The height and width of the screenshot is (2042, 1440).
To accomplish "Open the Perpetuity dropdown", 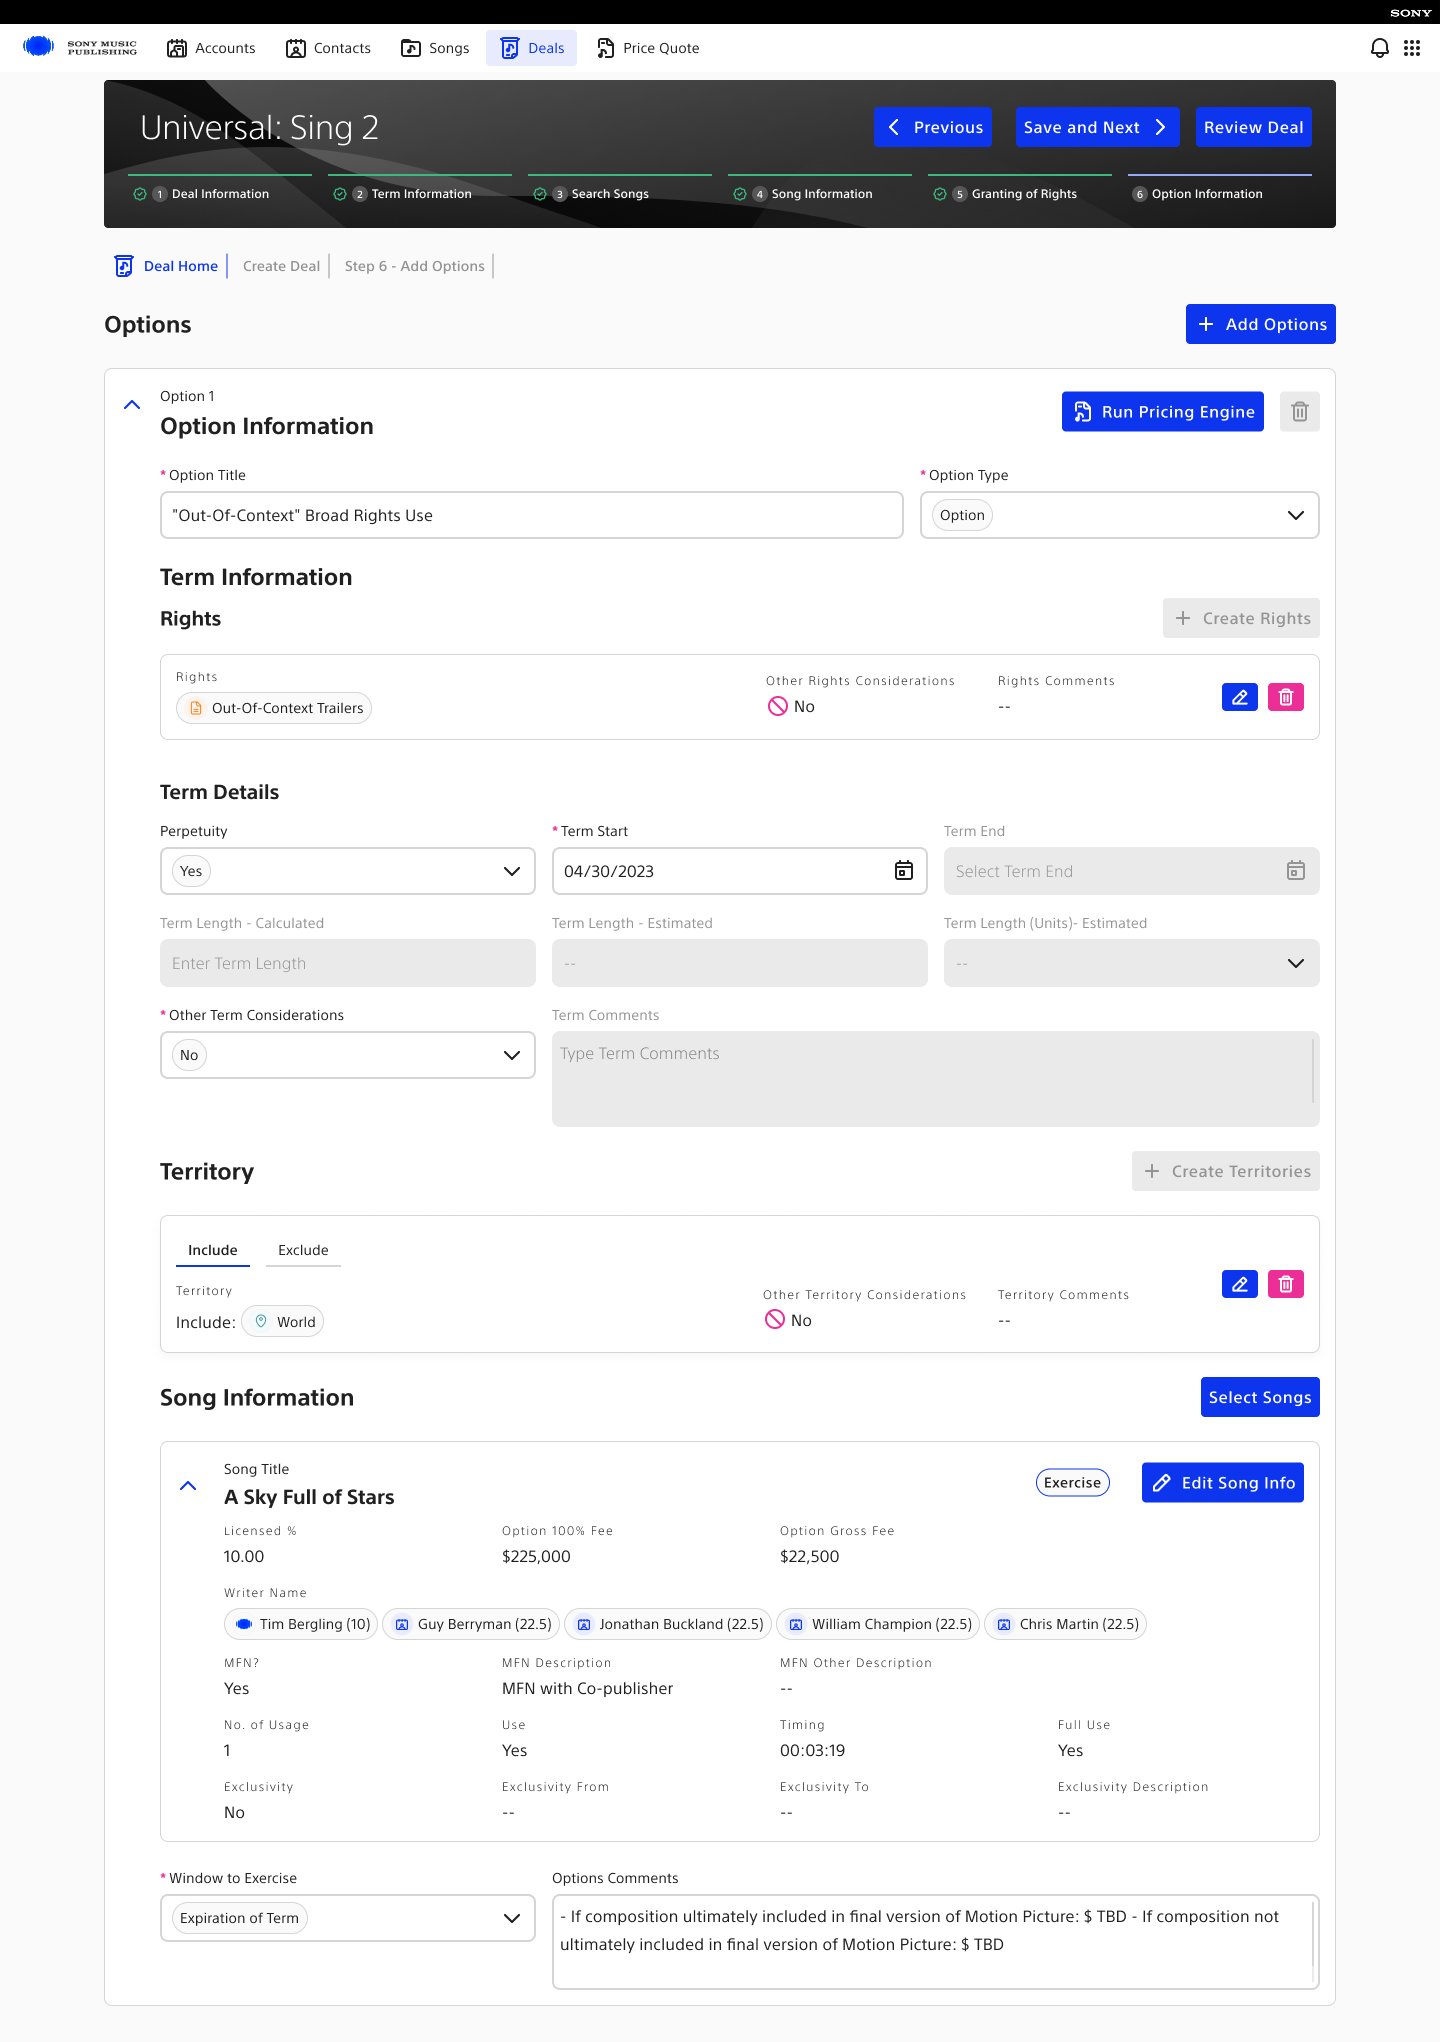I will point(348,871).
